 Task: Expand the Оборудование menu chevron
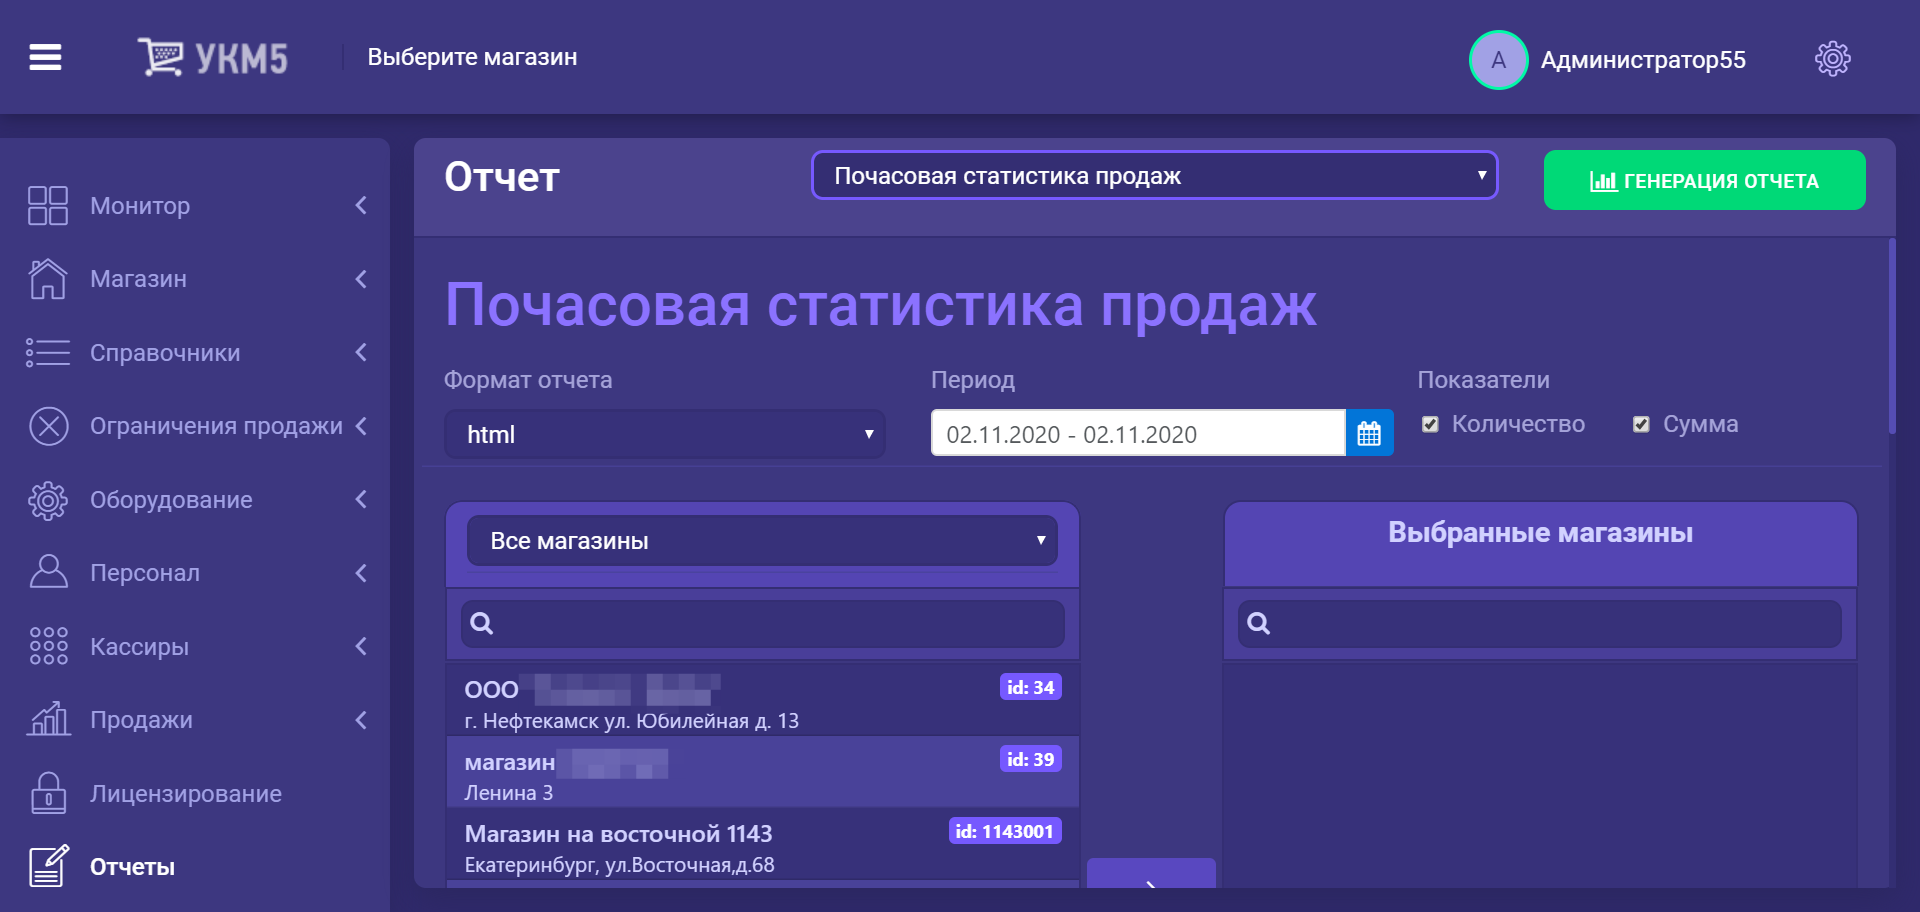tap(361, 499)
